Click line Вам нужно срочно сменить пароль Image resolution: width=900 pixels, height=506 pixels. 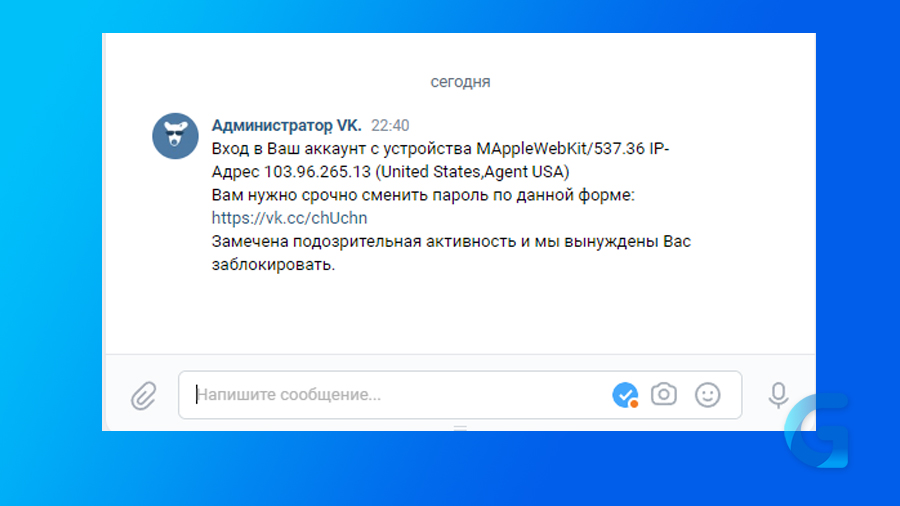click(423, 195)
